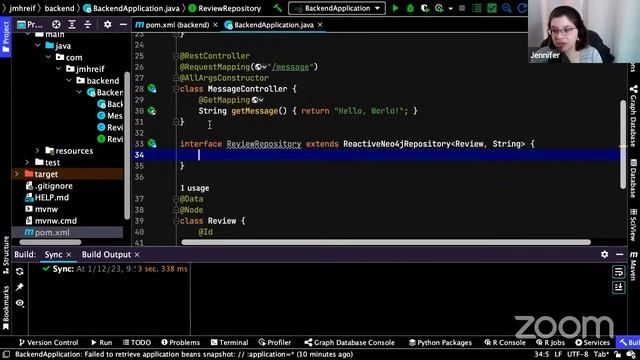
Task: Click the Collapse All icon in the Project panel
Action: coord(87,24)
